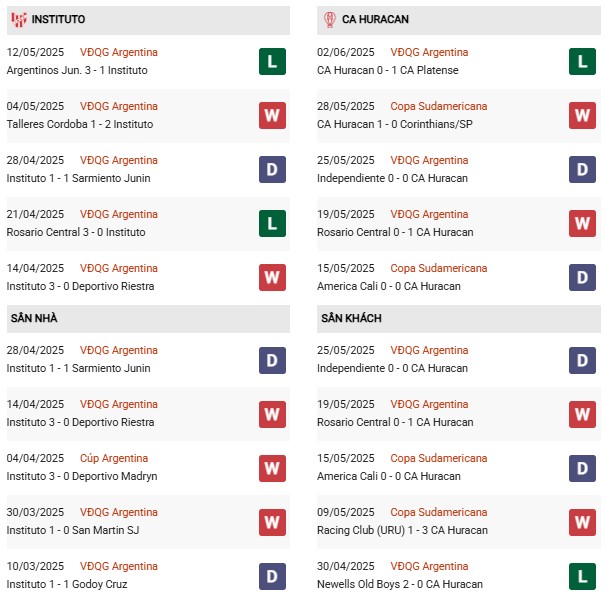The image size is (606, 596).
Task: Click the L badge for Argentinos Jun. match
Action: click(272, 61)
